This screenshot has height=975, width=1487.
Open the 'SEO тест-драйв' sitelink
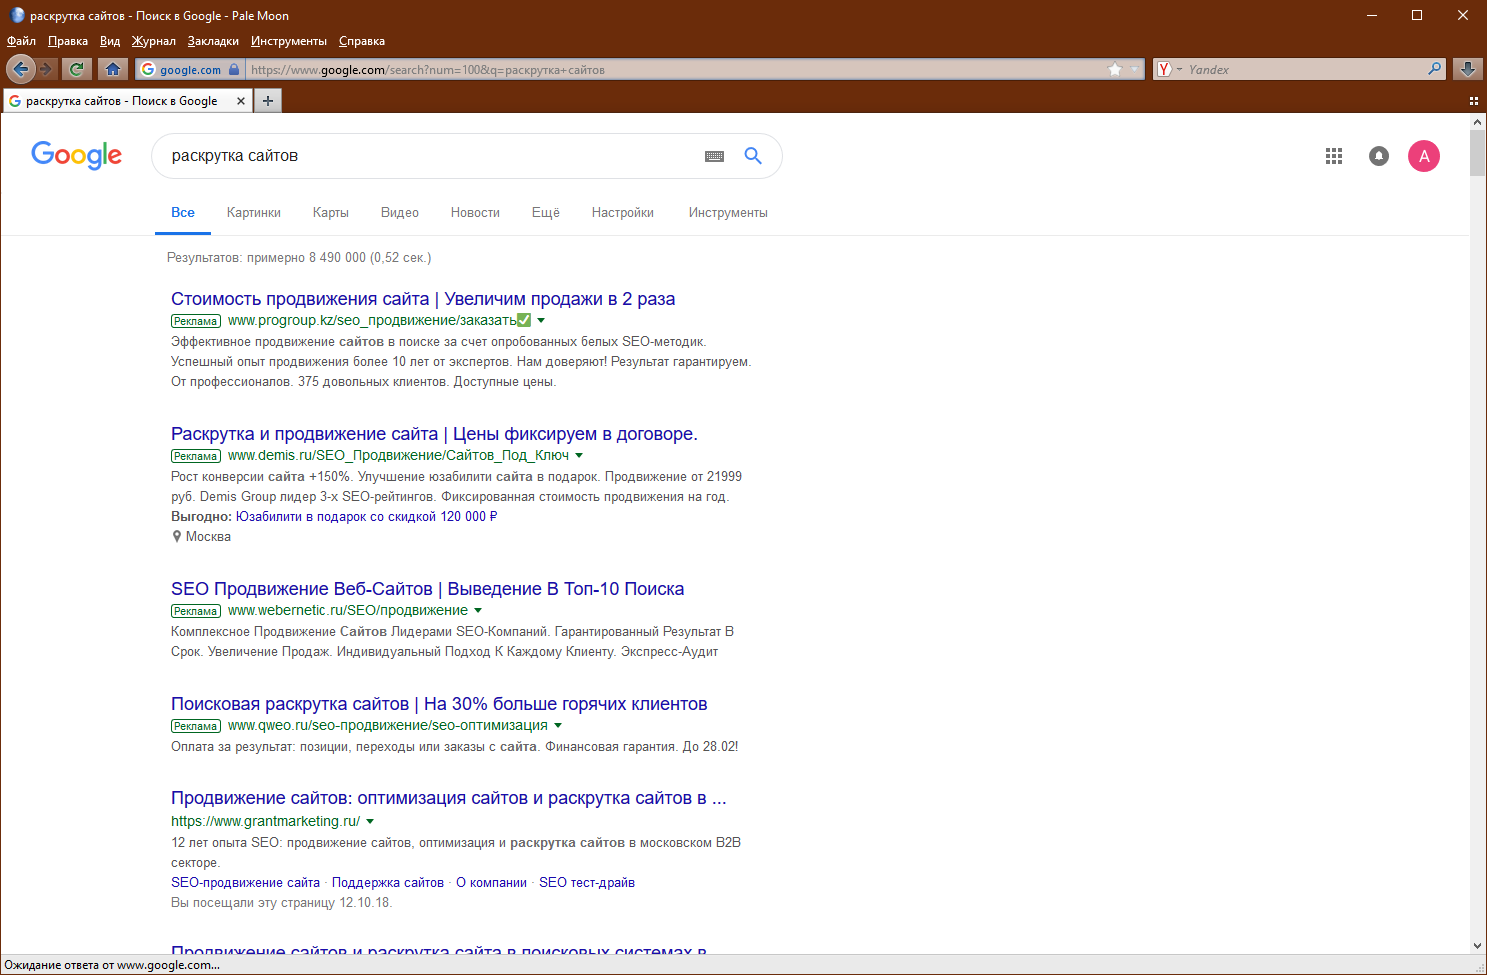click(587, 883)
